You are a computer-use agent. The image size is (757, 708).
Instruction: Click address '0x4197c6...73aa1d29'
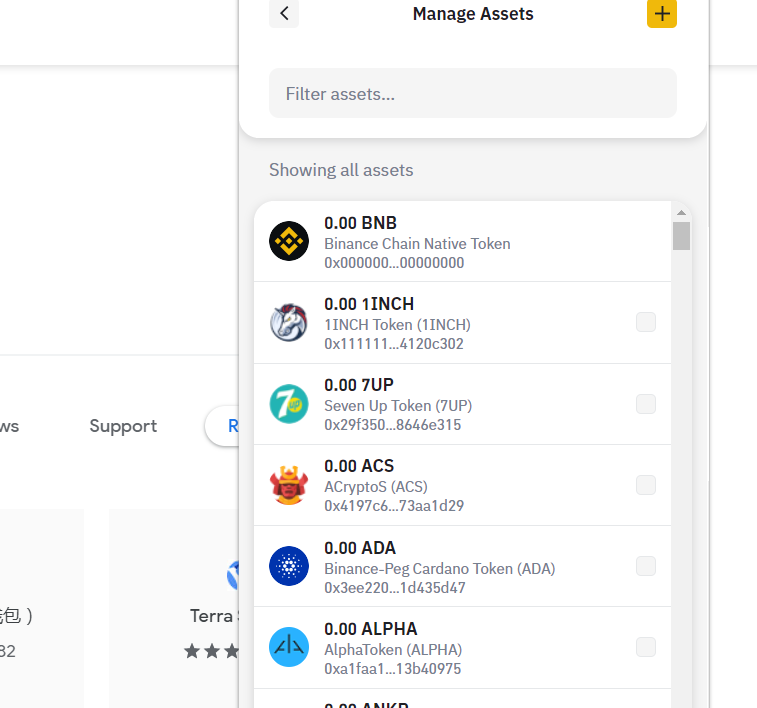pyautogui.click(x=394, y=506)
